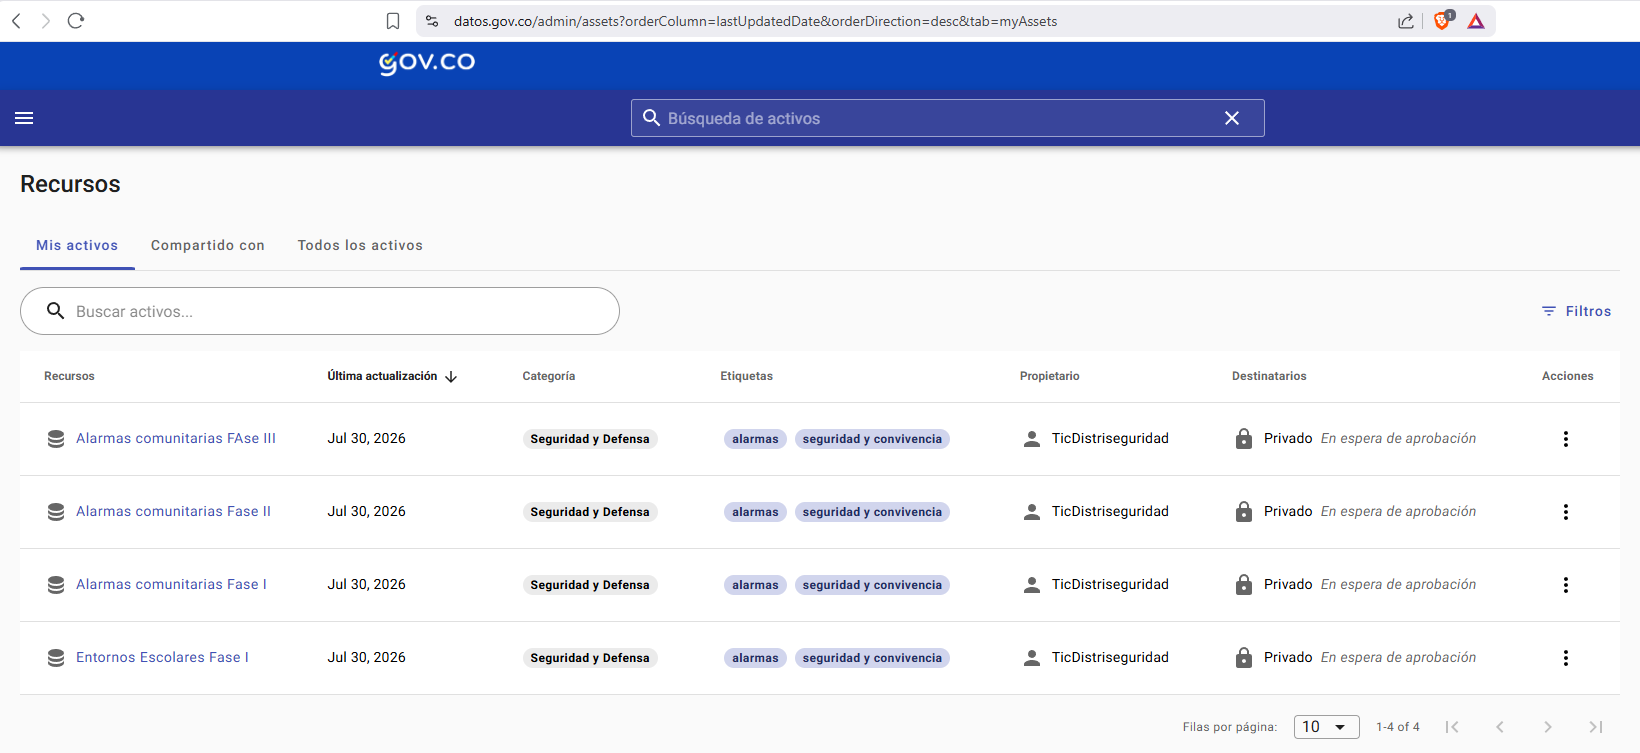Screen dimensions: 1640x753
Task: Open the Filtros panel
Action: [1576, 311]
